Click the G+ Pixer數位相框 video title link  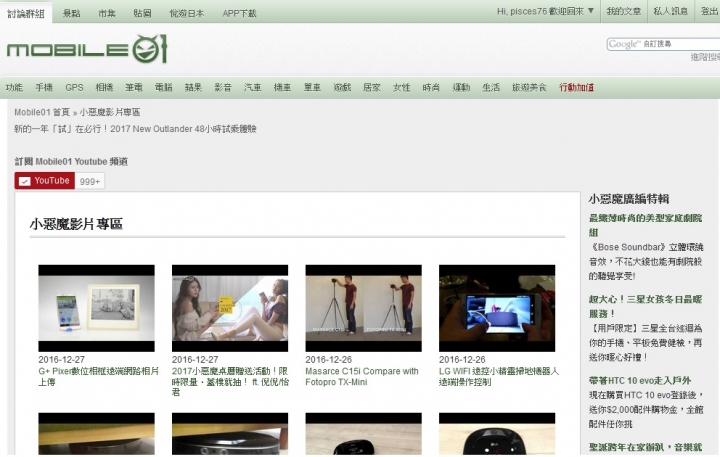98,376
